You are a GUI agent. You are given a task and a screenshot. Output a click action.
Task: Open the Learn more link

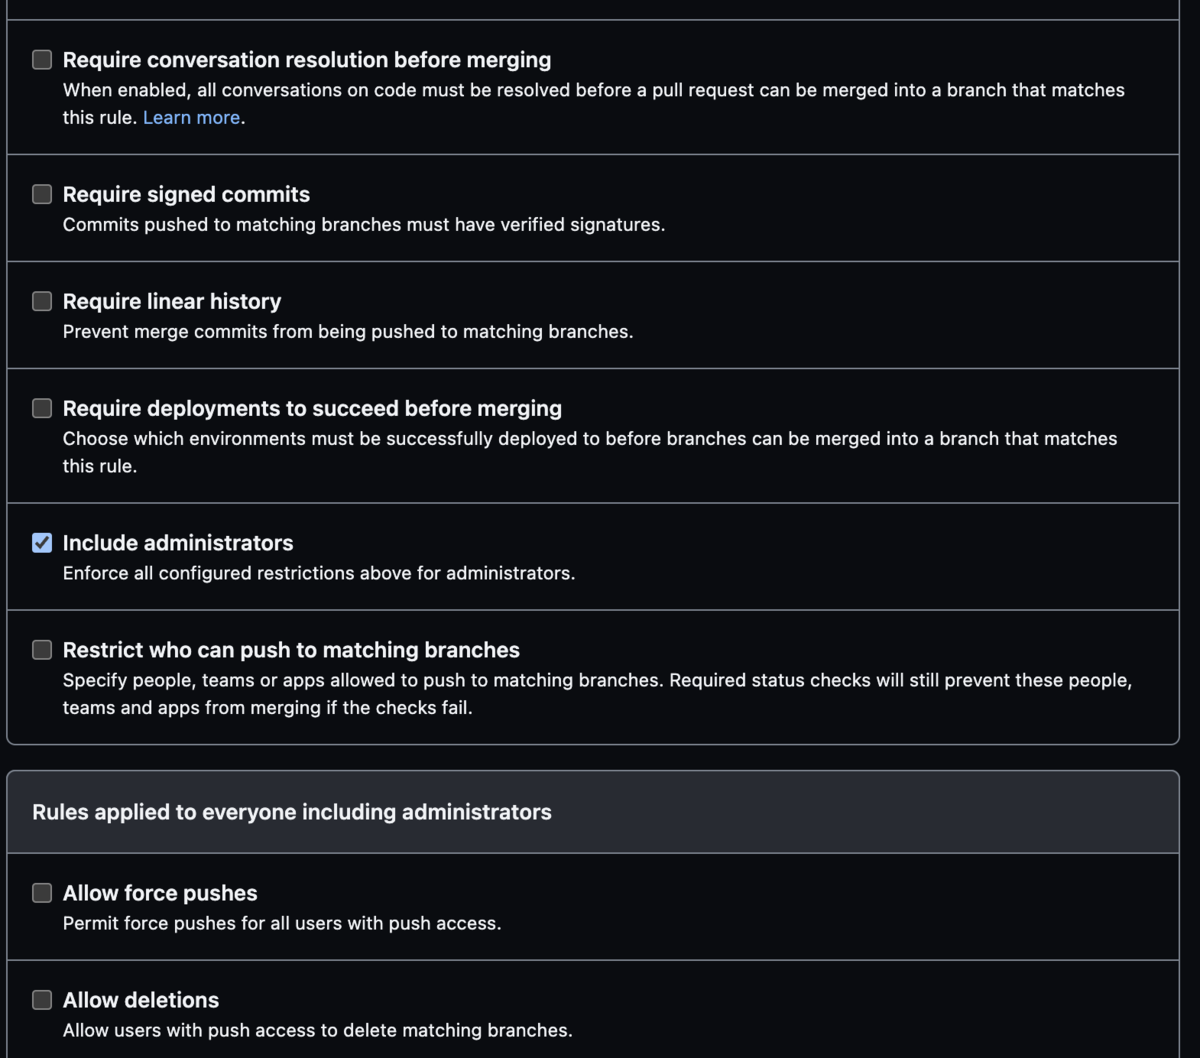point(191,118)
